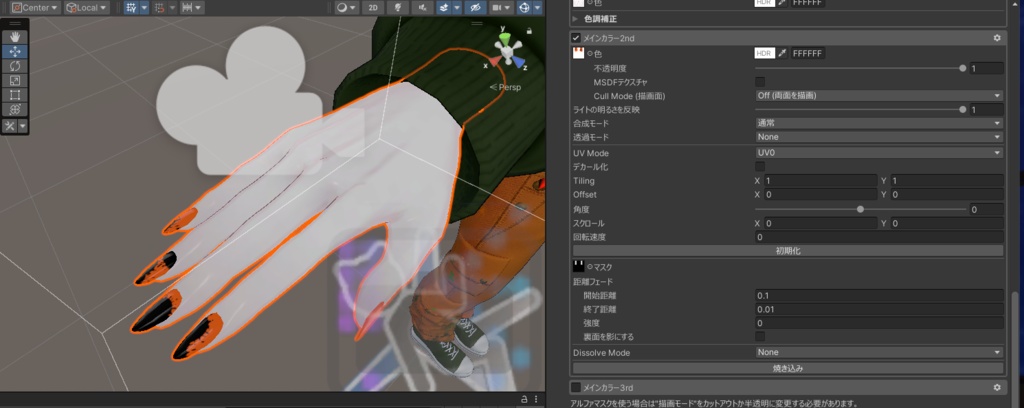Click the green Y axis gizmo cone
1024x408 pixels.
pyautogui.click(x=504, y=40)
